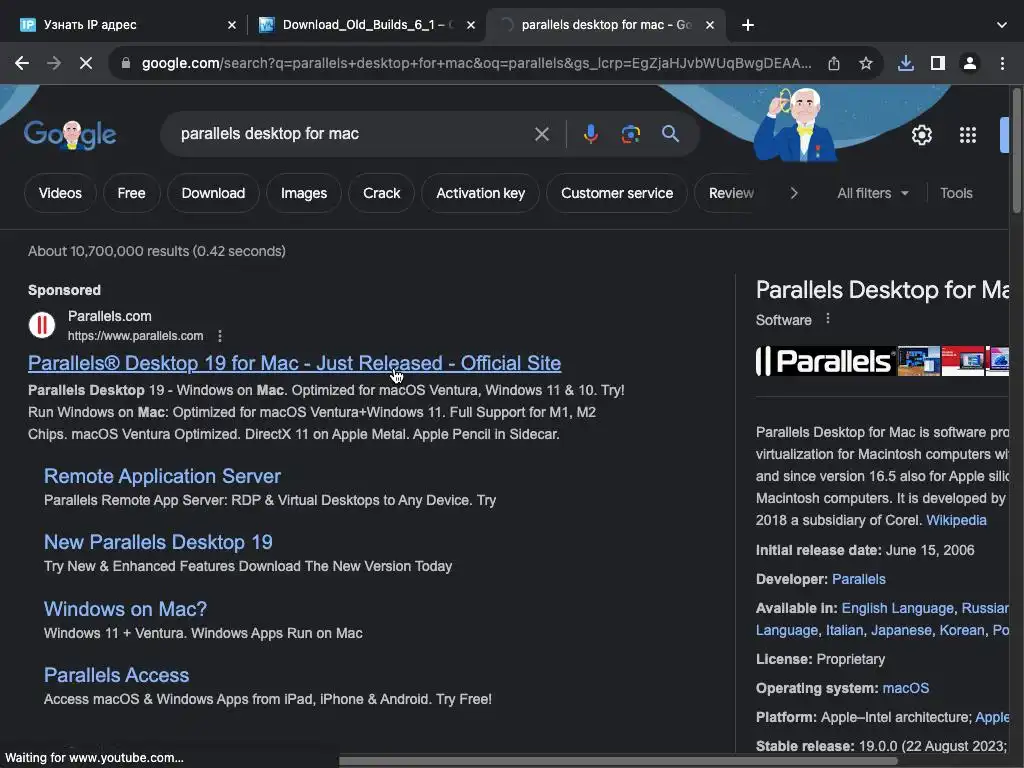
Task: Click the Parallels.com red favicon
Action: click(x=42, y=325)
